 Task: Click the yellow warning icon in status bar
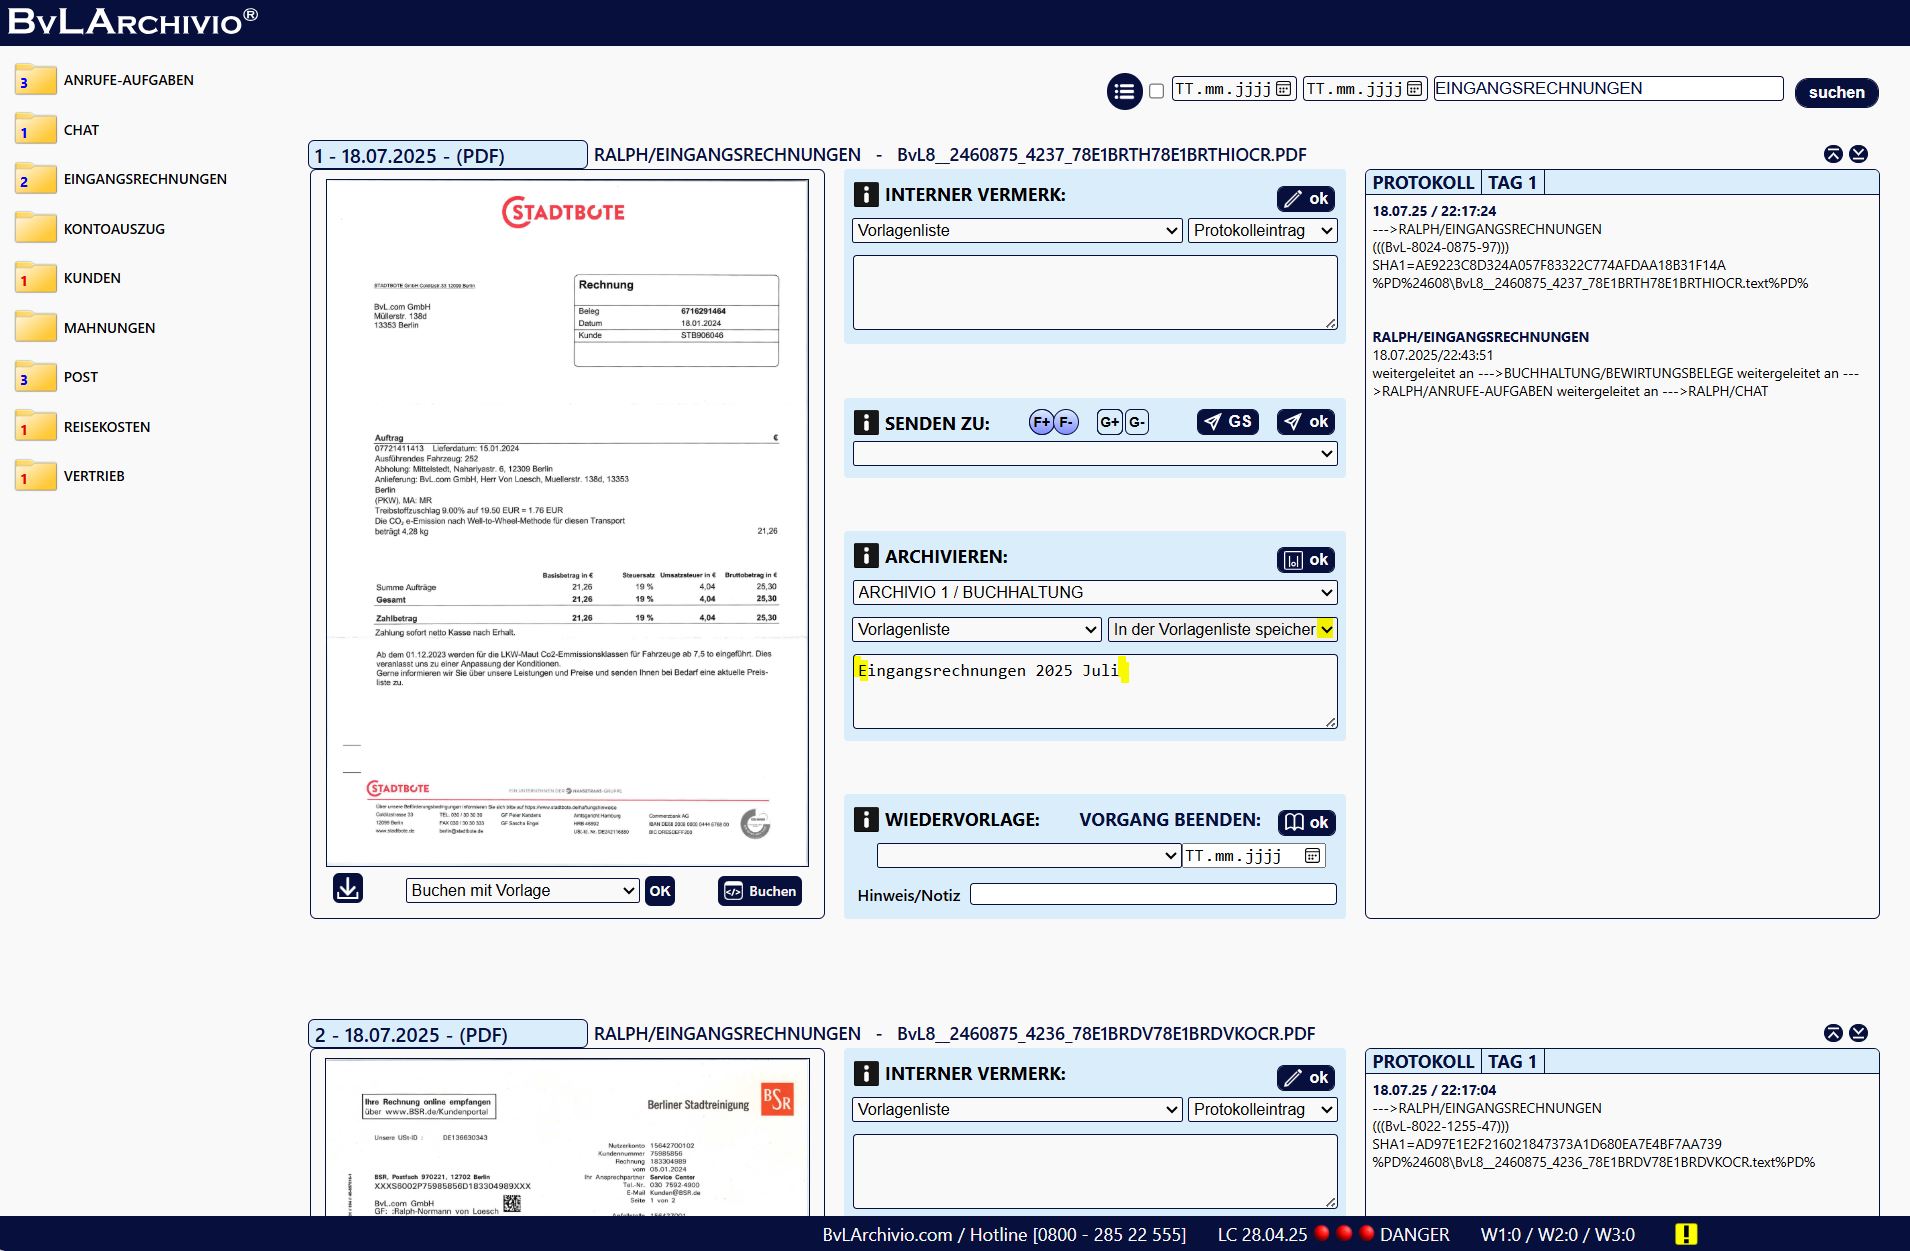click(x=1686, y=1234)
